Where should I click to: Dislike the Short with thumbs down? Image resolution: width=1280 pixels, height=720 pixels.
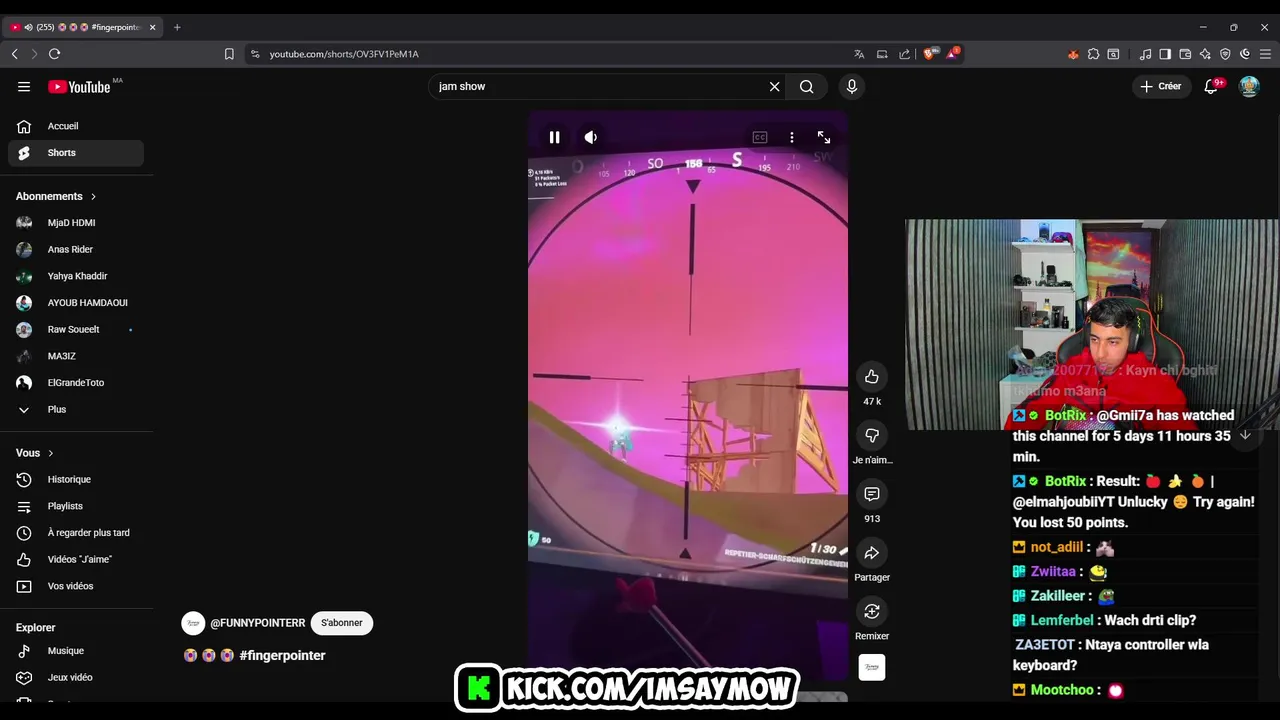[872, 435]
